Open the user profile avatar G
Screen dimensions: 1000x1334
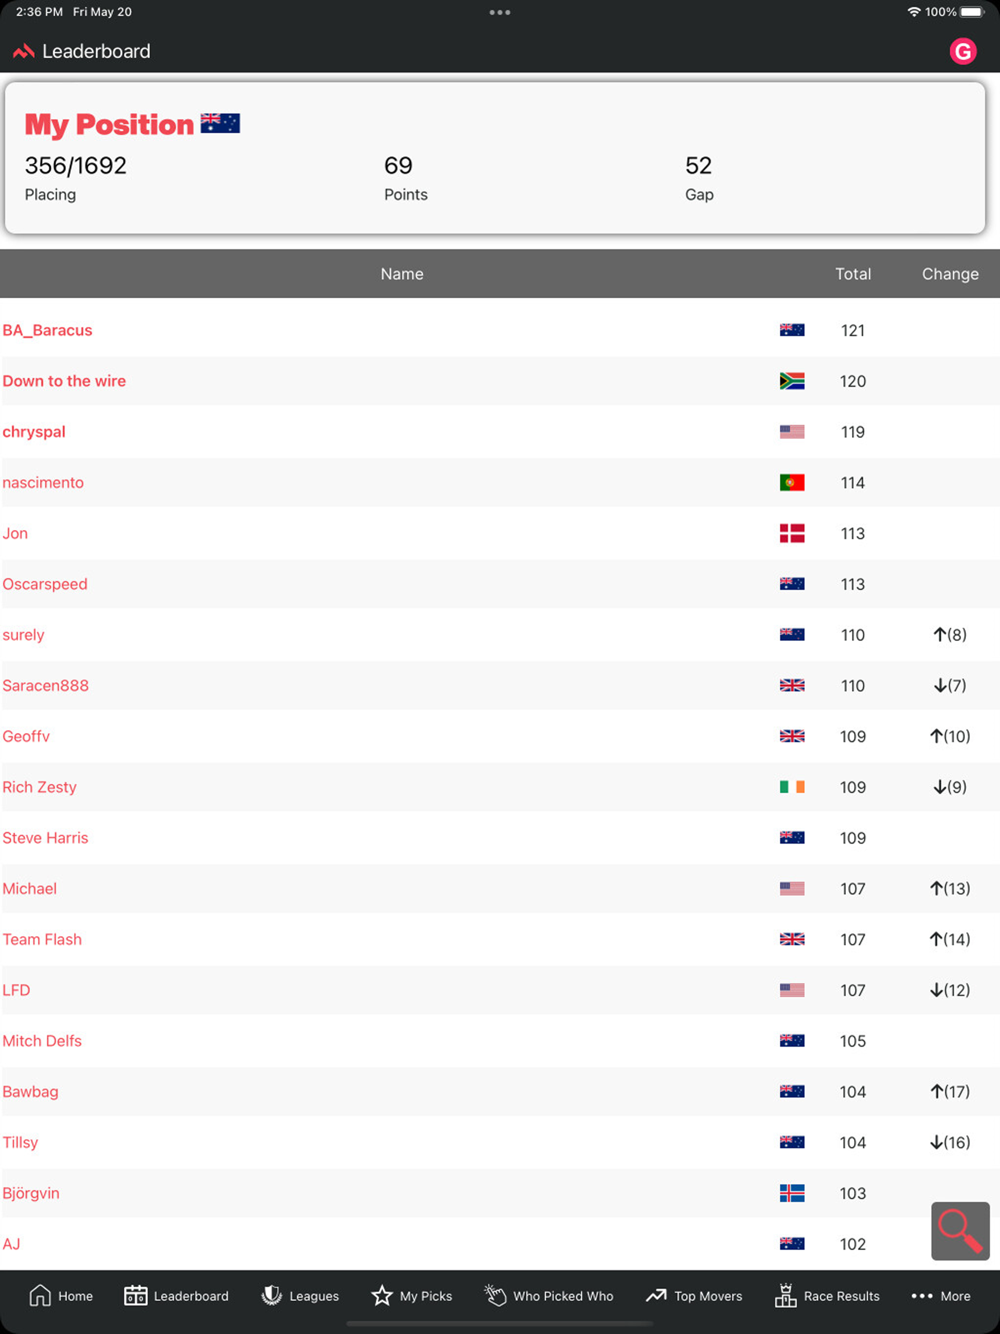click(x=963, y=51)
